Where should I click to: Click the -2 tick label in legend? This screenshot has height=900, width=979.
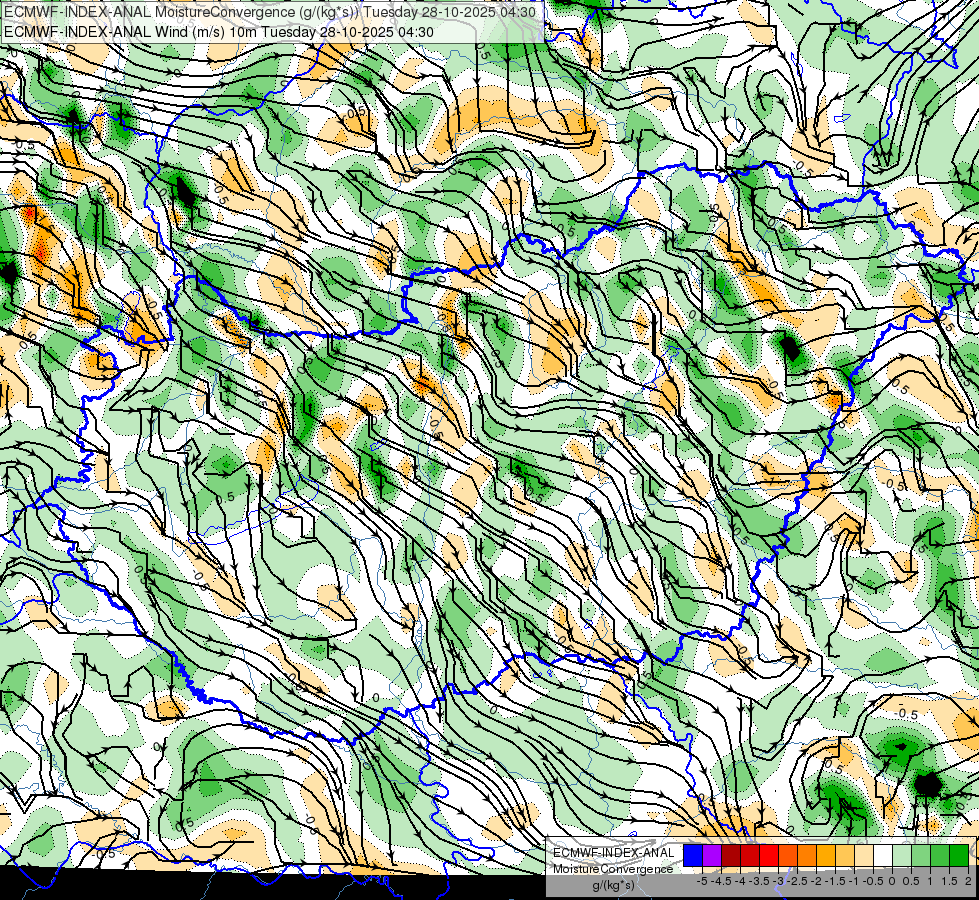(x=817, y=881)
